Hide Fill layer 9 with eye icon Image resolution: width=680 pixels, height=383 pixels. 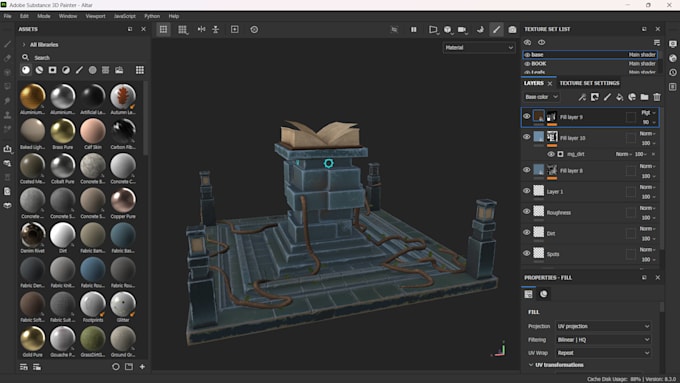tap(526, 116)
